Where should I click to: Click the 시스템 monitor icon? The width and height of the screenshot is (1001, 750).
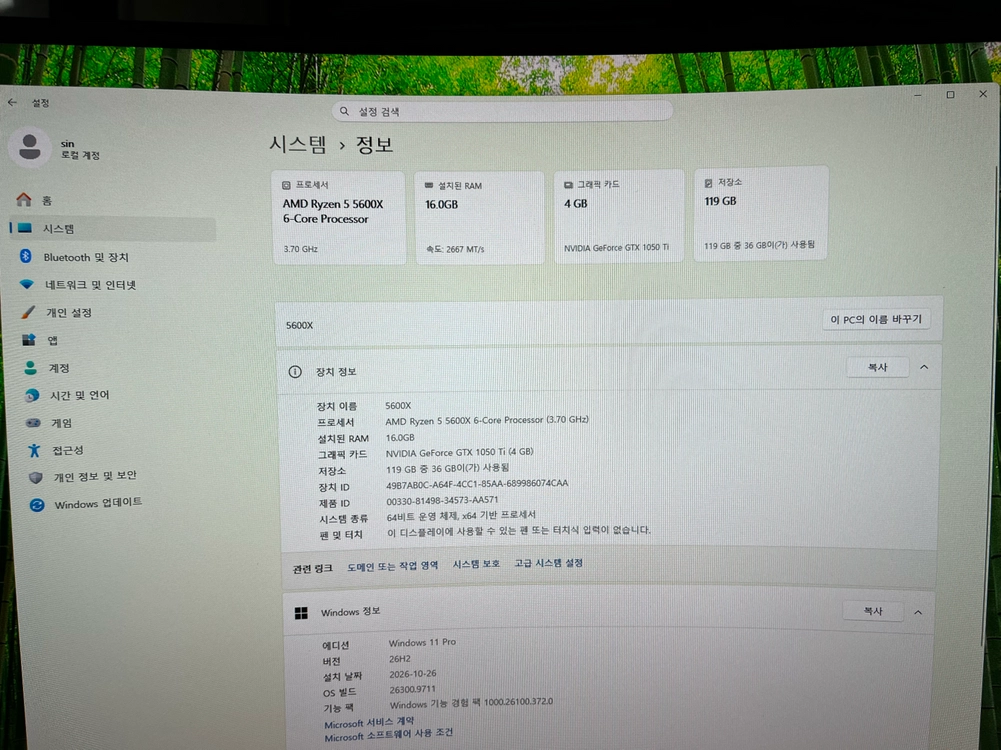pos(25,228)
